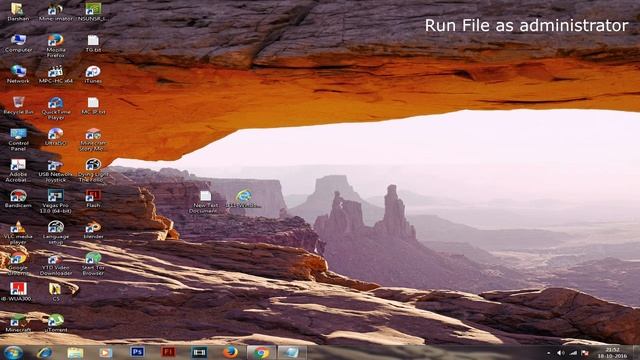Open Windows Explorer from the taskbar
Image resolution: width=640 pixels, height=360 pixels.
pos(75,352)
